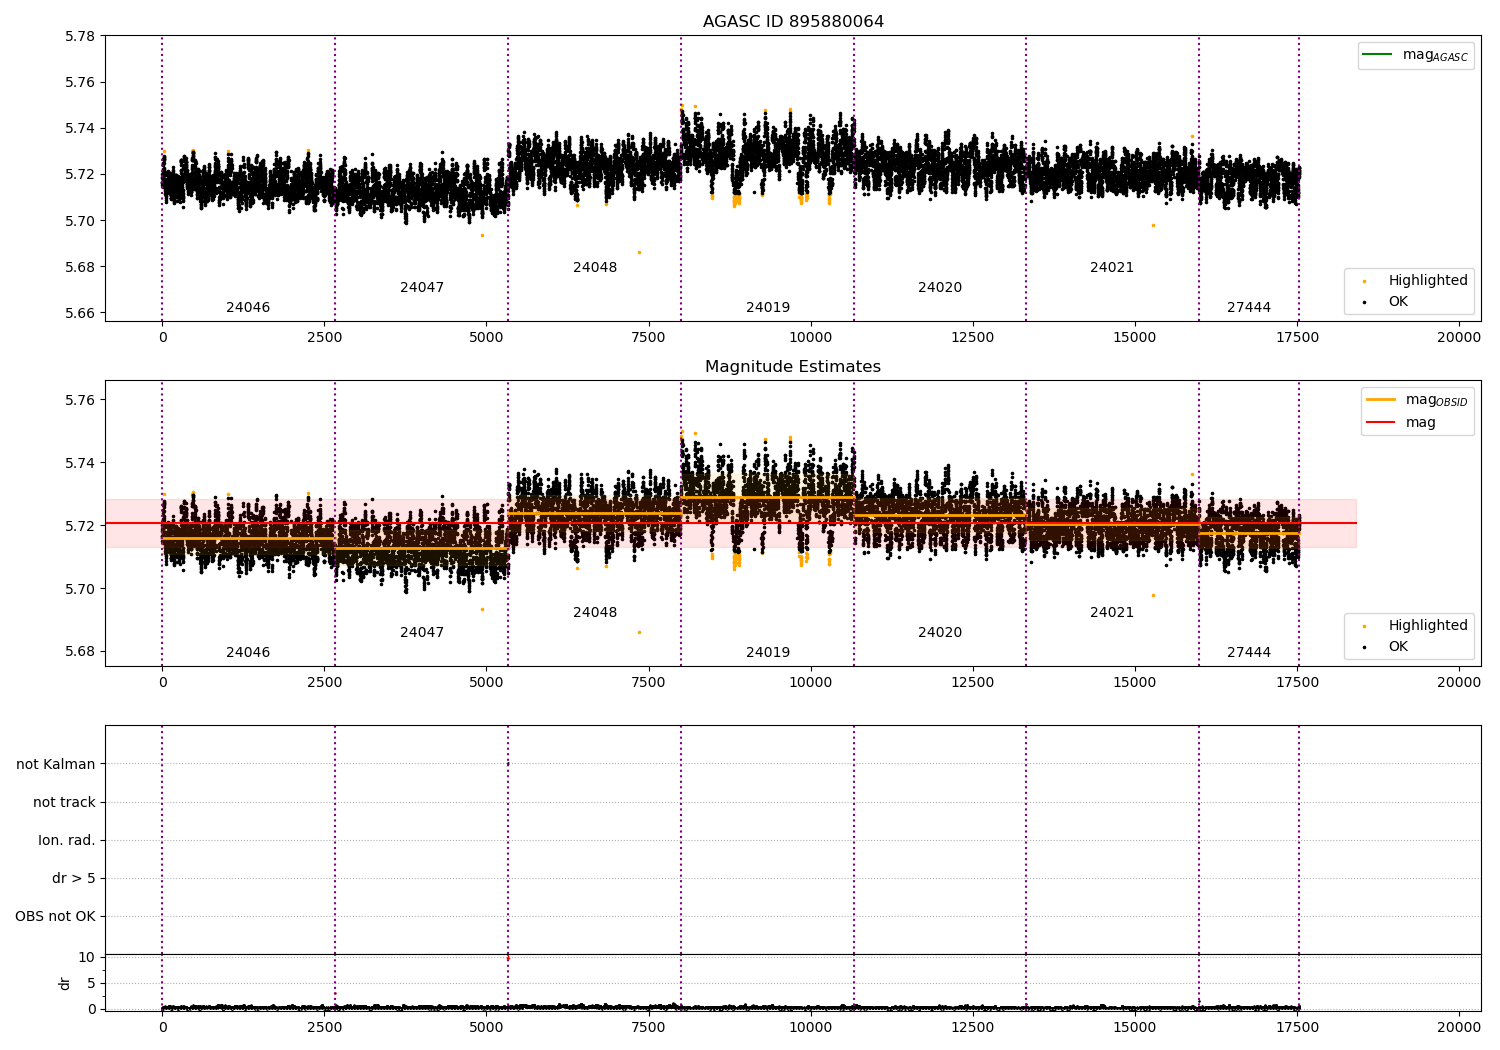1500x1050 pixels.
Task: Click OBSID label 24021 in Magnitude Estimates plot
Action: click(1112, 613)
